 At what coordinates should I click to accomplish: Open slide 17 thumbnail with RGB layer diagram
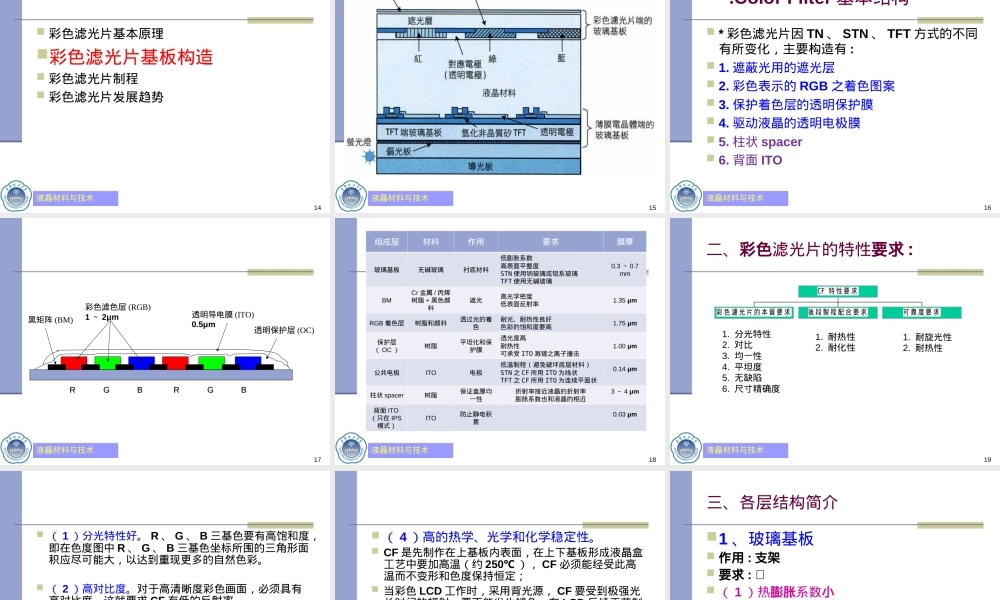(x=165, y=341)
